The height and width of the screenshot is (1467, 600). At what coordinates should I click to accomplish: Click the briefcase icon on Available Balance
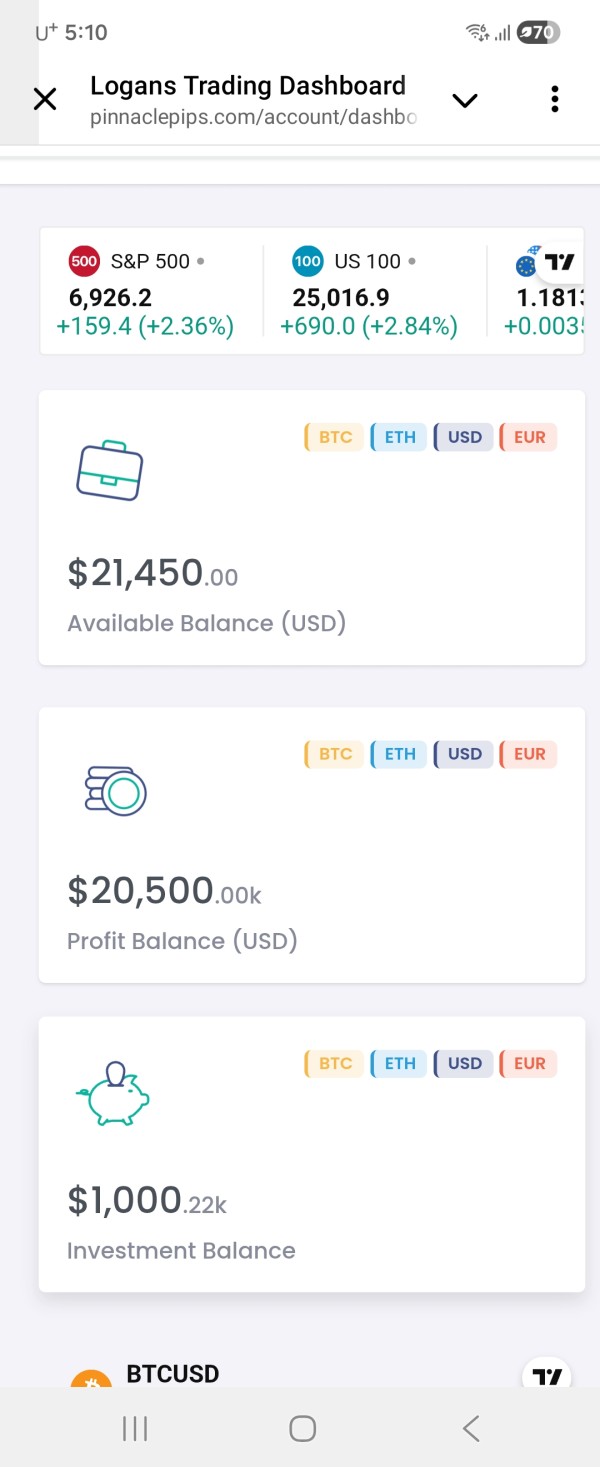point(110,470)
